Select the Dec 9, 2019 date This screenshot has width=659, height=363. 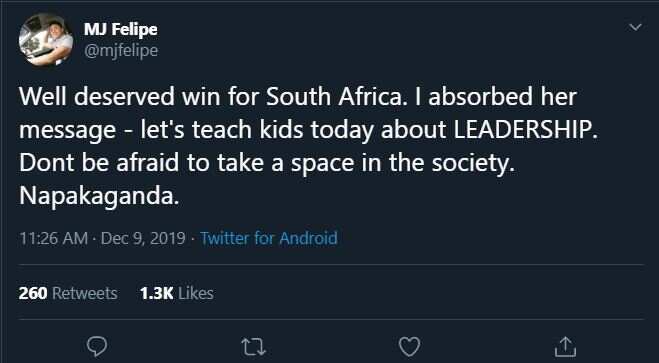click(x=143, y=238)
